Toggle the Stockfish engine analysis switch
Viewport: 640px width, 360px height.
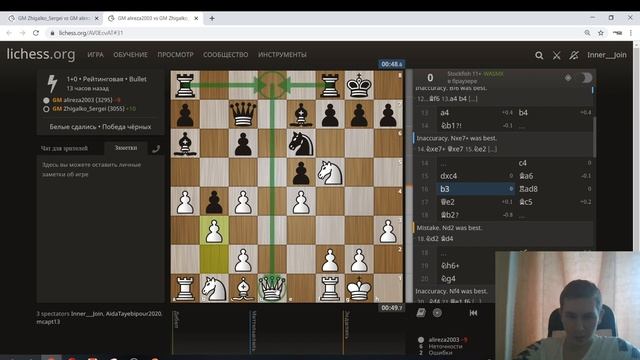[x=586, y=78]
